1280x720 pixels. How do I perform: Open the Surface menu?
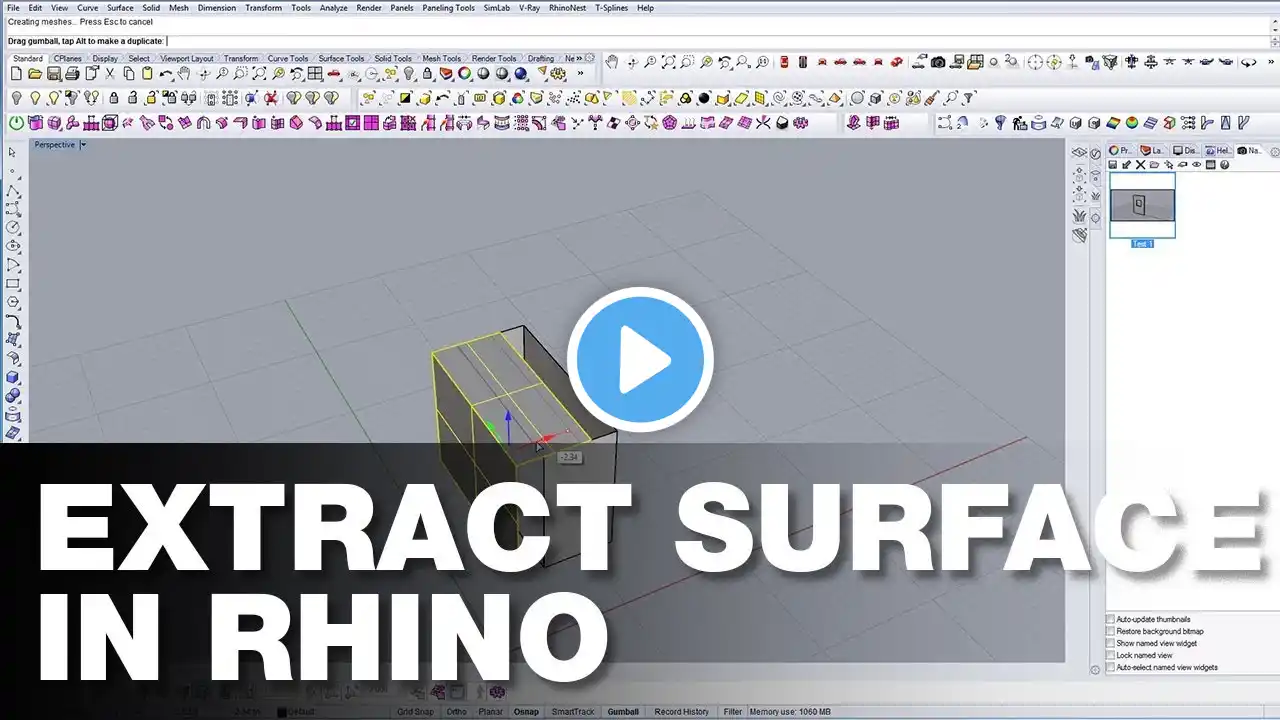pos(120,8)
